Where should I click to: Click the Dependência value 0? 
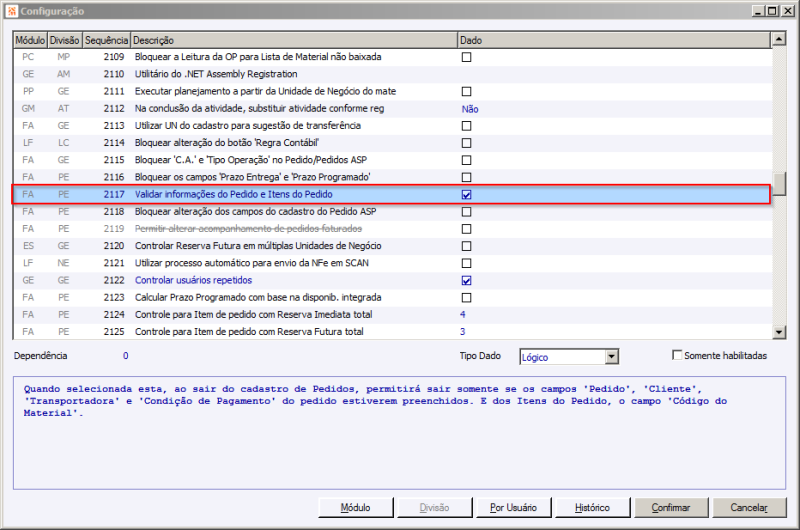pos(126,356)
